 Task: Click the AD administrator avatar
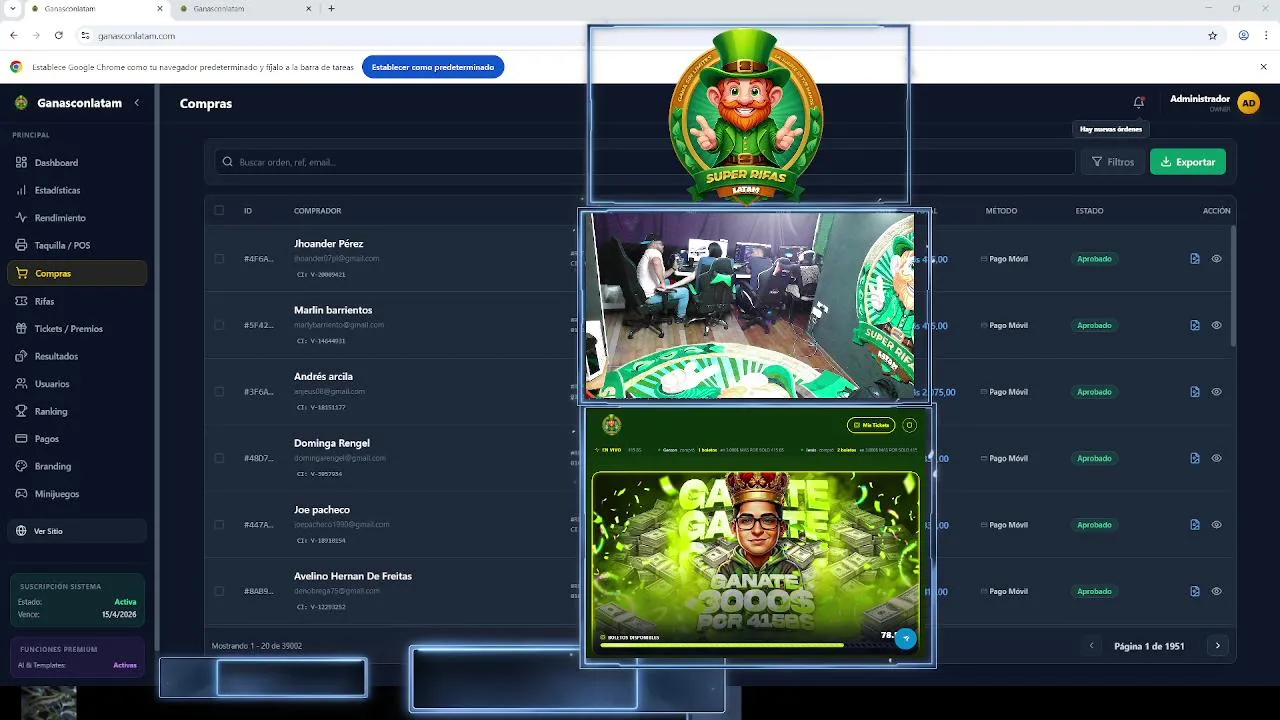[1248, 103]
